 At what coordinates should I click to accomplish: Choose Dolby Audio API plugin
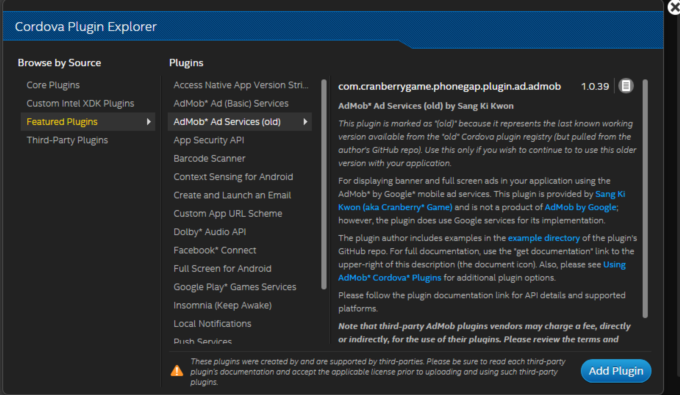210,232
